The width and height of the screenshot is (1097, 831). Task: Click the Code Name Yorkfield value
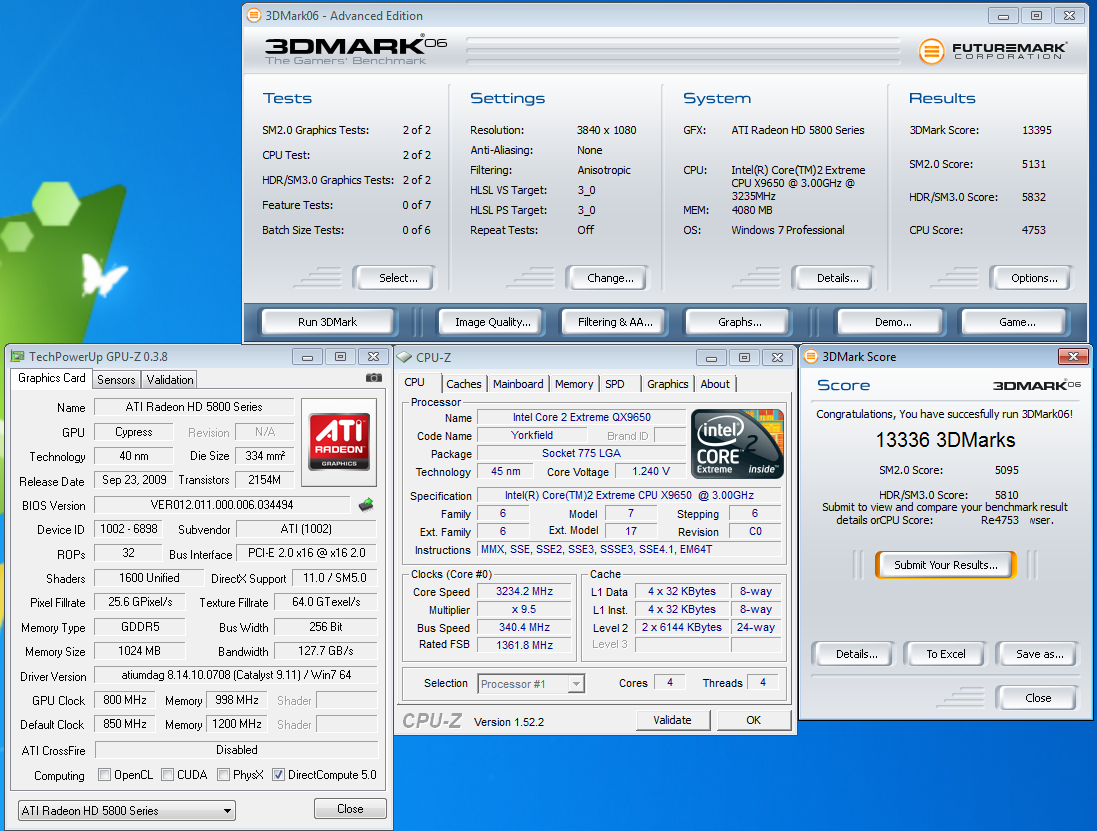pos(532,435)
